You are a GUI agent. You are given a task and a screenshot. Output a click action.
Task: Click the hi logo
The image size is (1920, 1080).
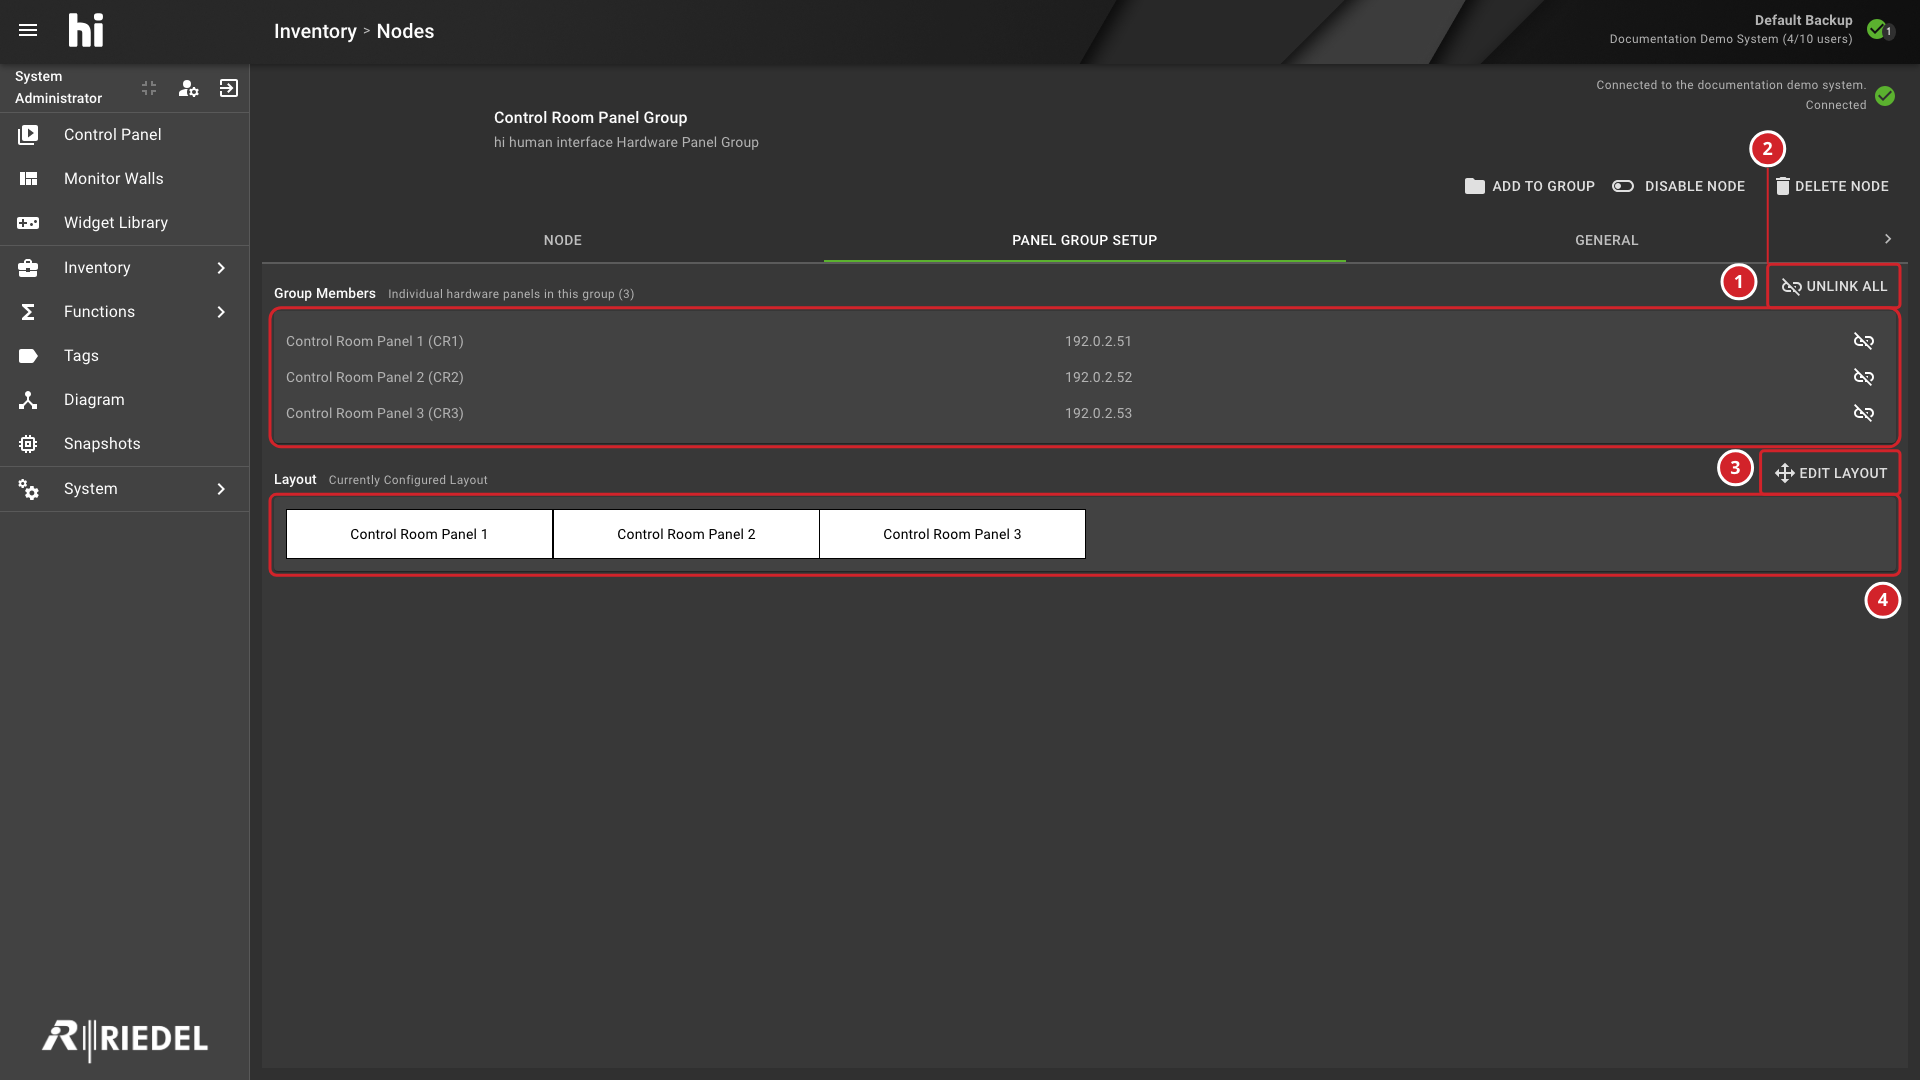pos(86,30)
